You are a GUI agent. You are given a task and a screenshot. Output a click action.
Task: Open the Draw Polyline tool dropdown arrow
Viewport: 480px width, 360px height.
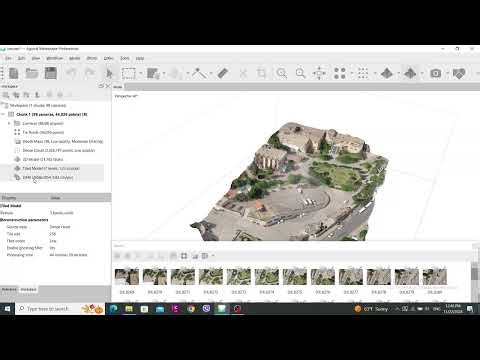coord(211,73)
